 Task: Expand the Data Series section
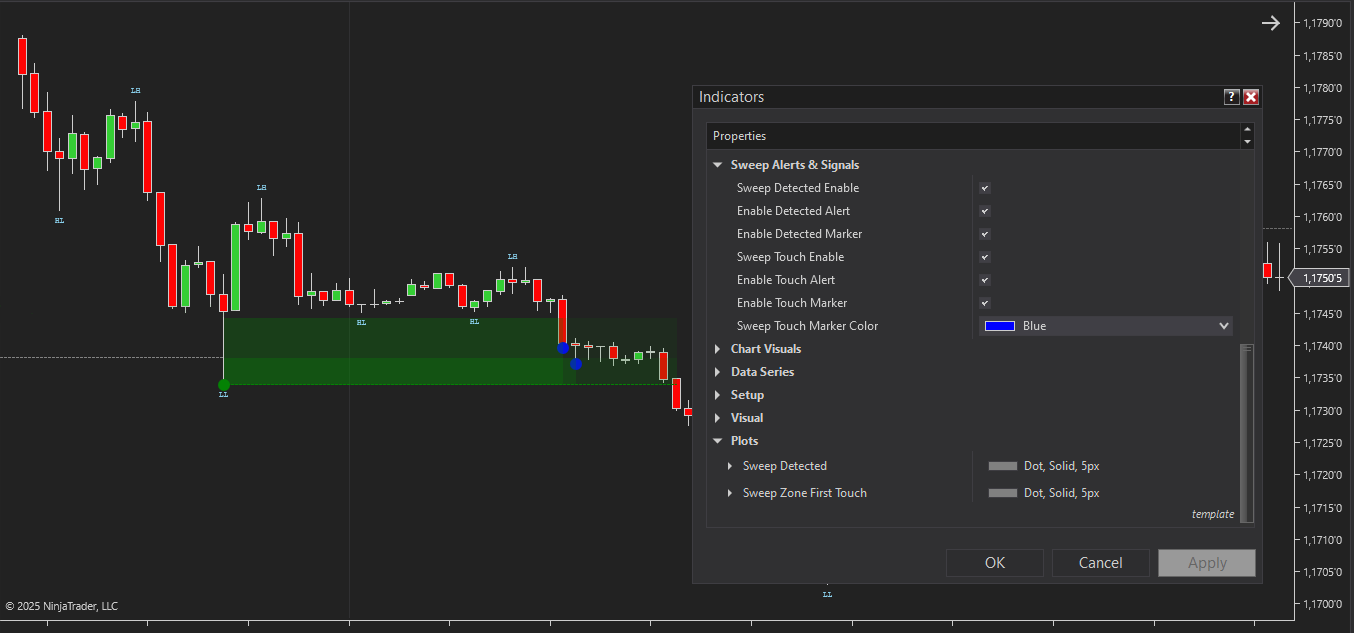(718, 372)
